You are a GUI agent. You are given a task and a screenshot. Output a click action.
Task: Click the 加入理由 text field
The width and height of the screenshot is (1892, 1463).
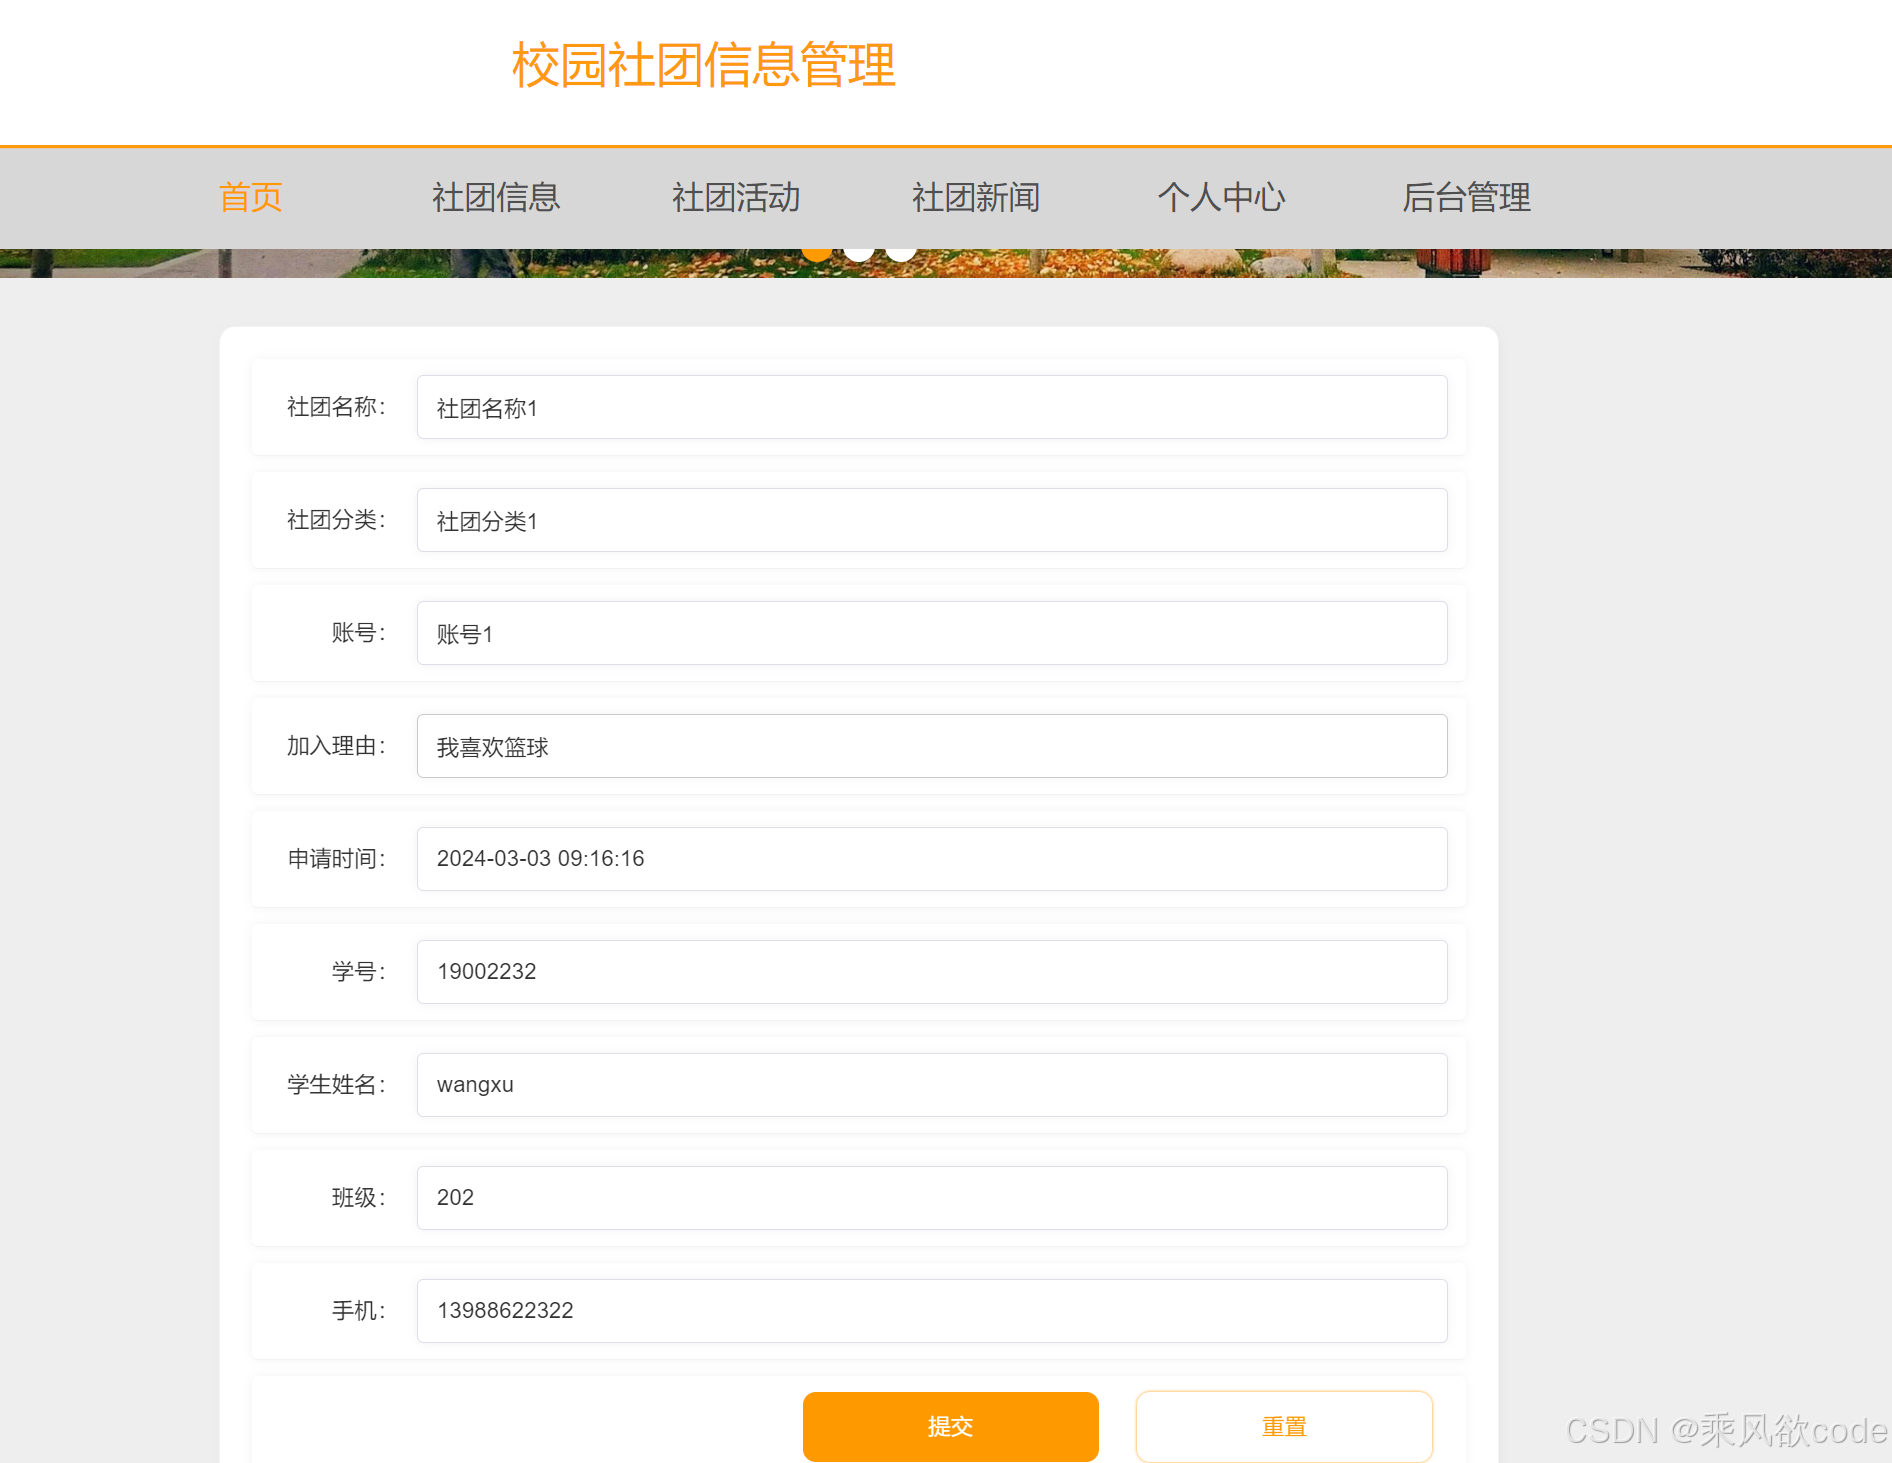(x=931, y=746)
